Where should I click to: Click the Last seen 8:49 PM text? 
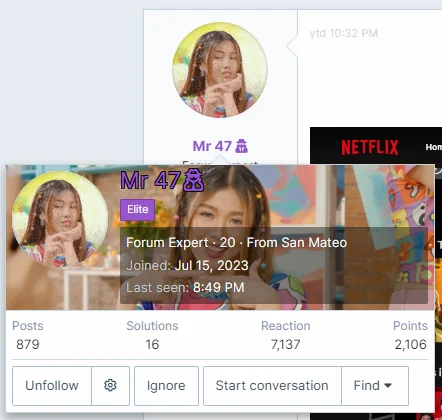[x=185, y=288]
